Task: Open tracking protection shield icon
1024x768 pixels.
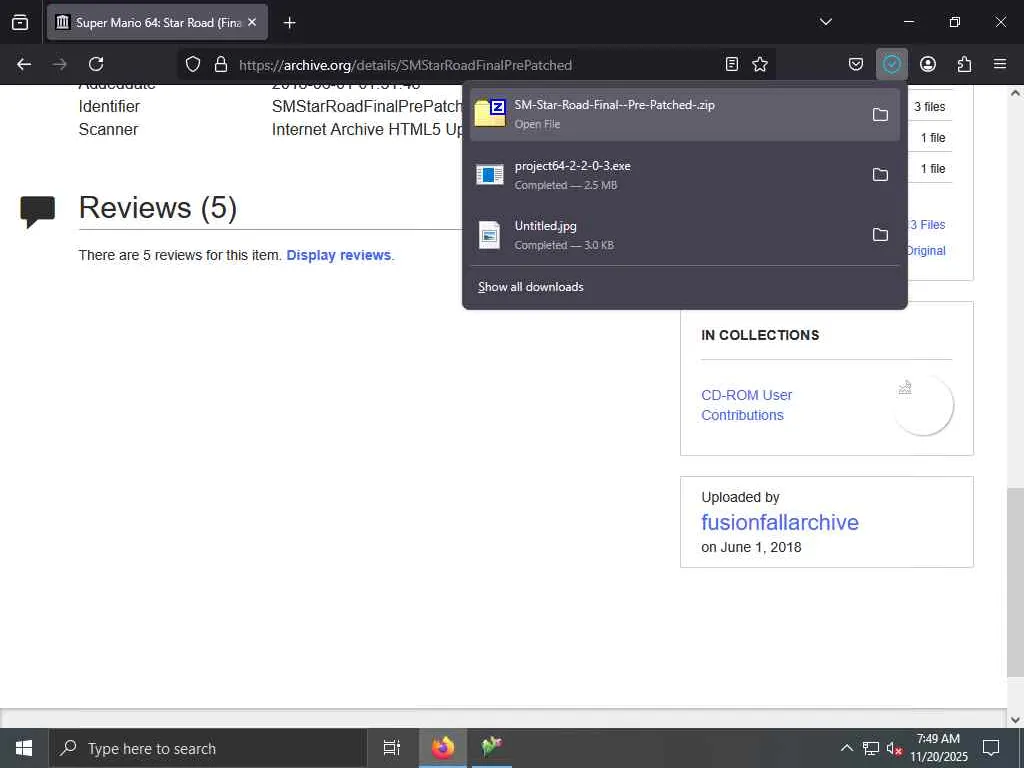Action: point(193,64)
